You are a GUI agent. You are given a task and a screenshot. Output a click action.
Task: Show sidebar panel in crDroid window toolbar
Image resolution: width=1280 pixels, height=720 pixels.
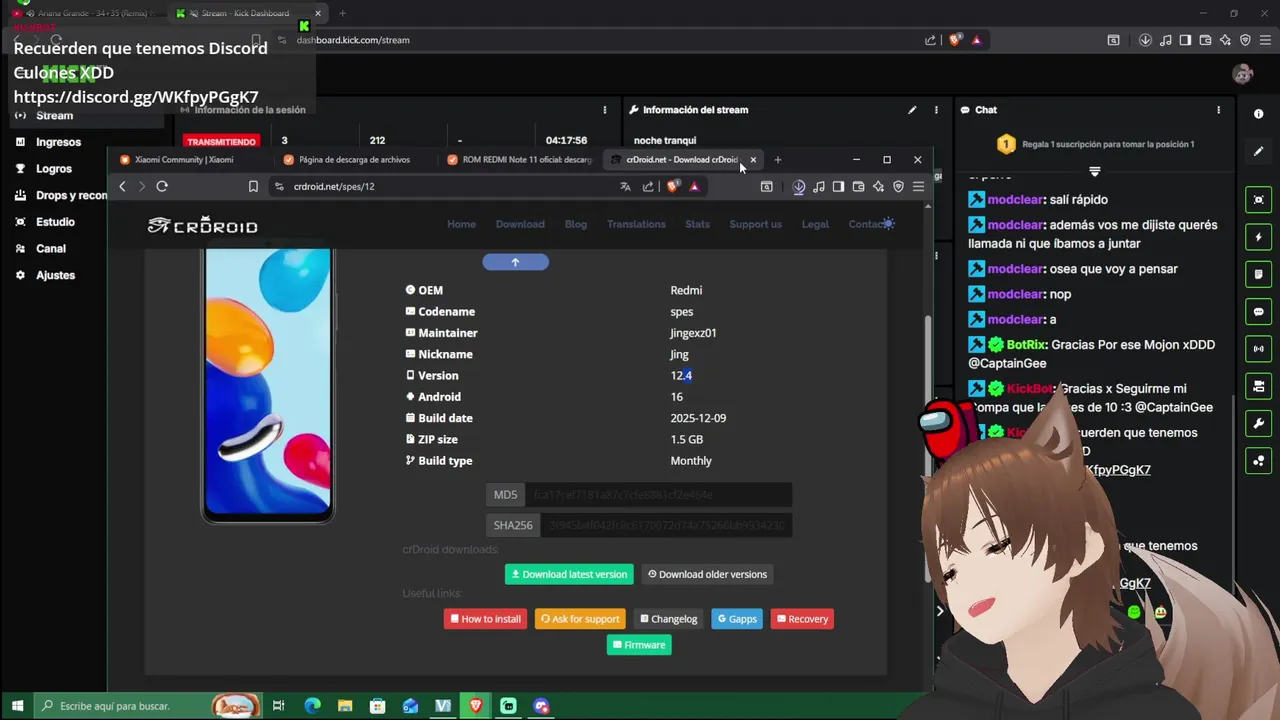coord(839,186)
